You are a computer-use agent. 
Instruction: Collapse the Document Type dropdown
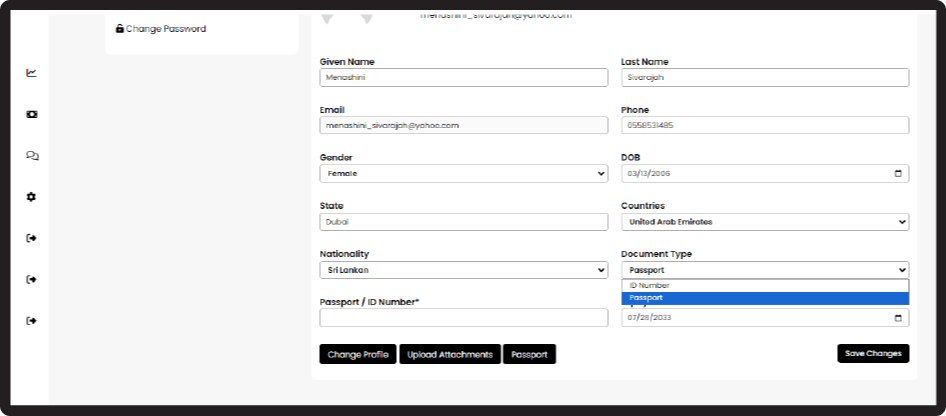coord(764,270)
